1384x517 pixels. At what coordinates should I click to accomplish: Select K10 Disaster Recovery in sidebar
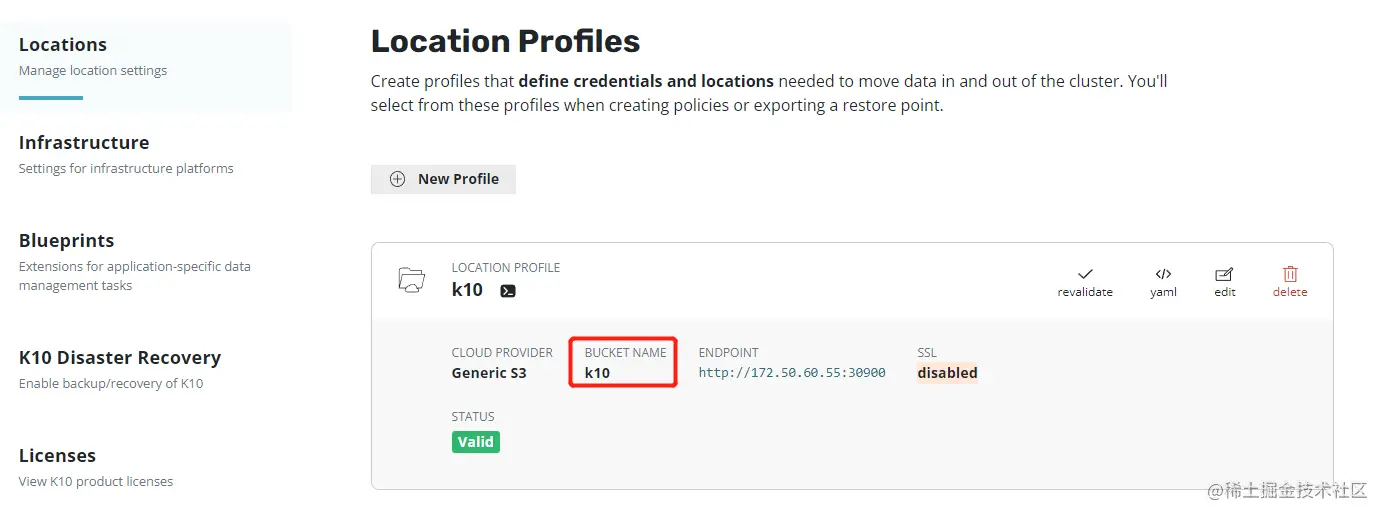click(x=120, y=358)
